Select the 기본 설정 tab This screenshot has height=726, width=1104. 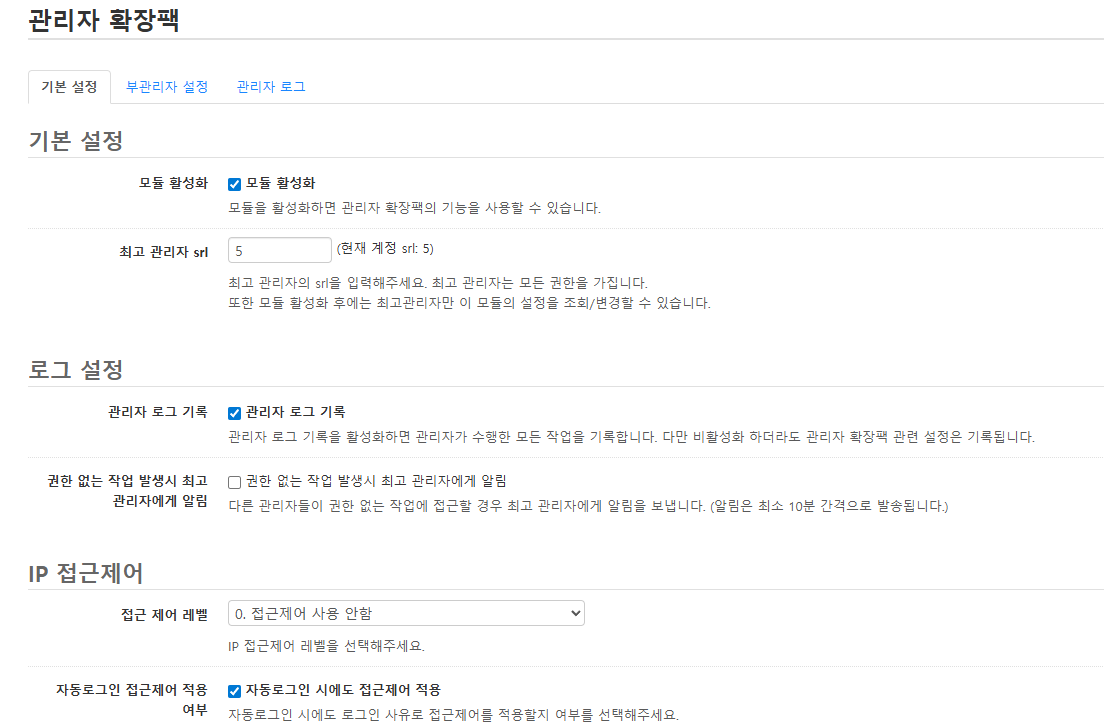point(69,87)
